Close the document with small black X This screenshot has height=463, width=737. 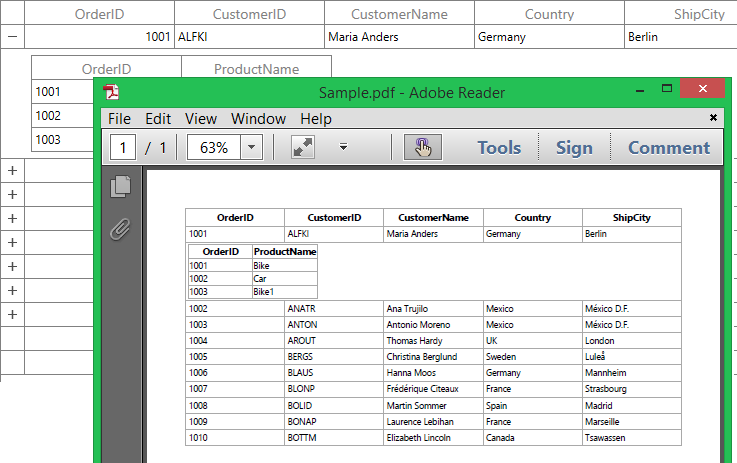pos(713,117)
